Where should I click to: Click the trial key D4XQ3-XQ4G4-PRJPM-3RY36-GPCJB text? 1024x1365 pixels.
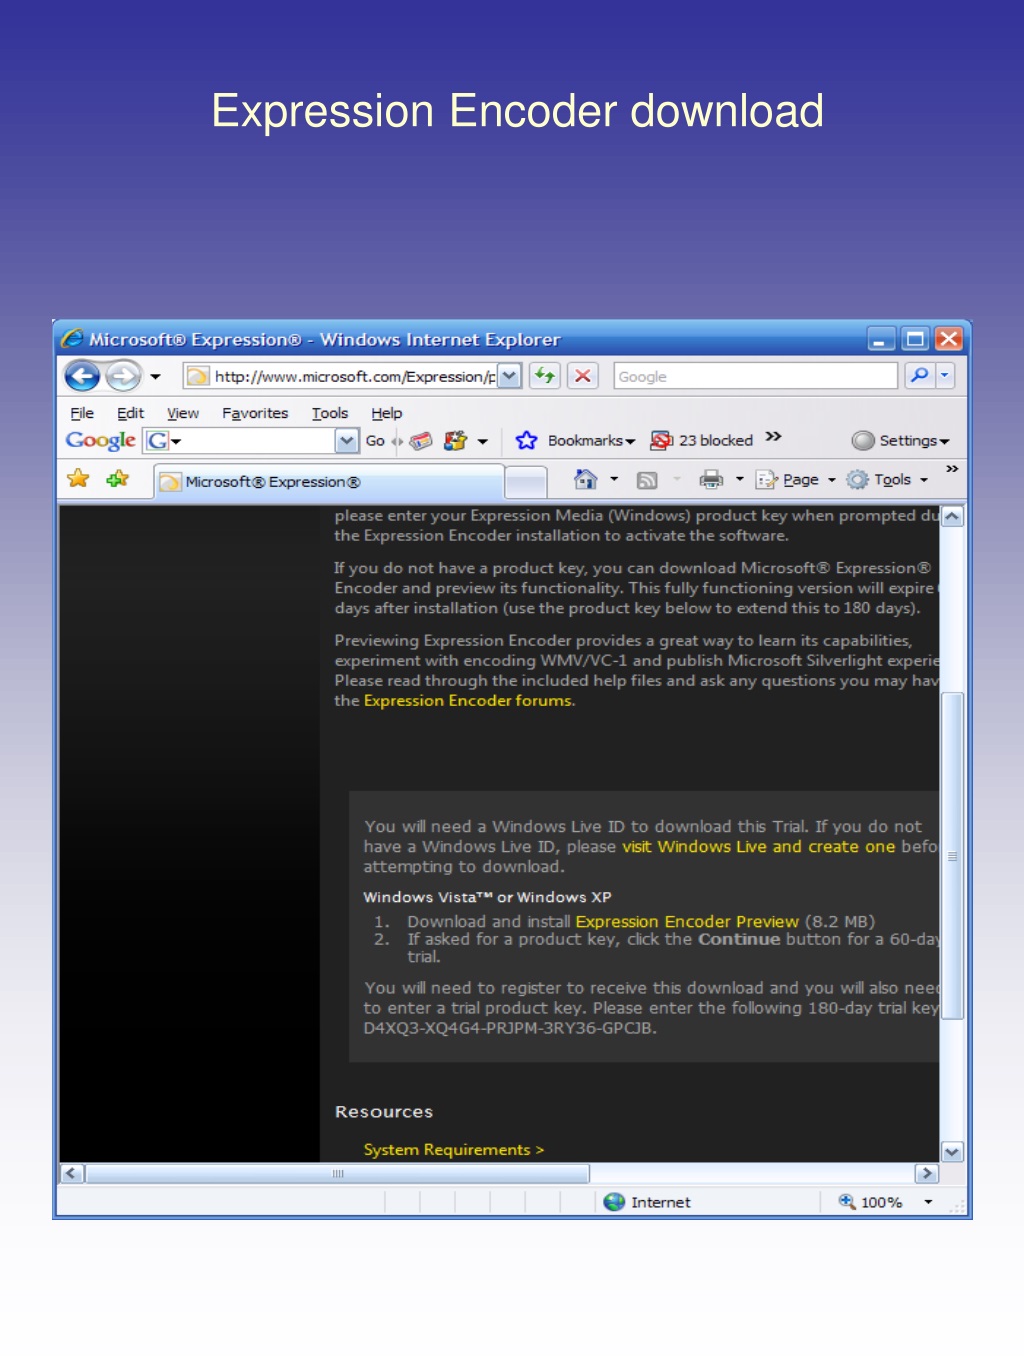click(x=508, y=1028)
